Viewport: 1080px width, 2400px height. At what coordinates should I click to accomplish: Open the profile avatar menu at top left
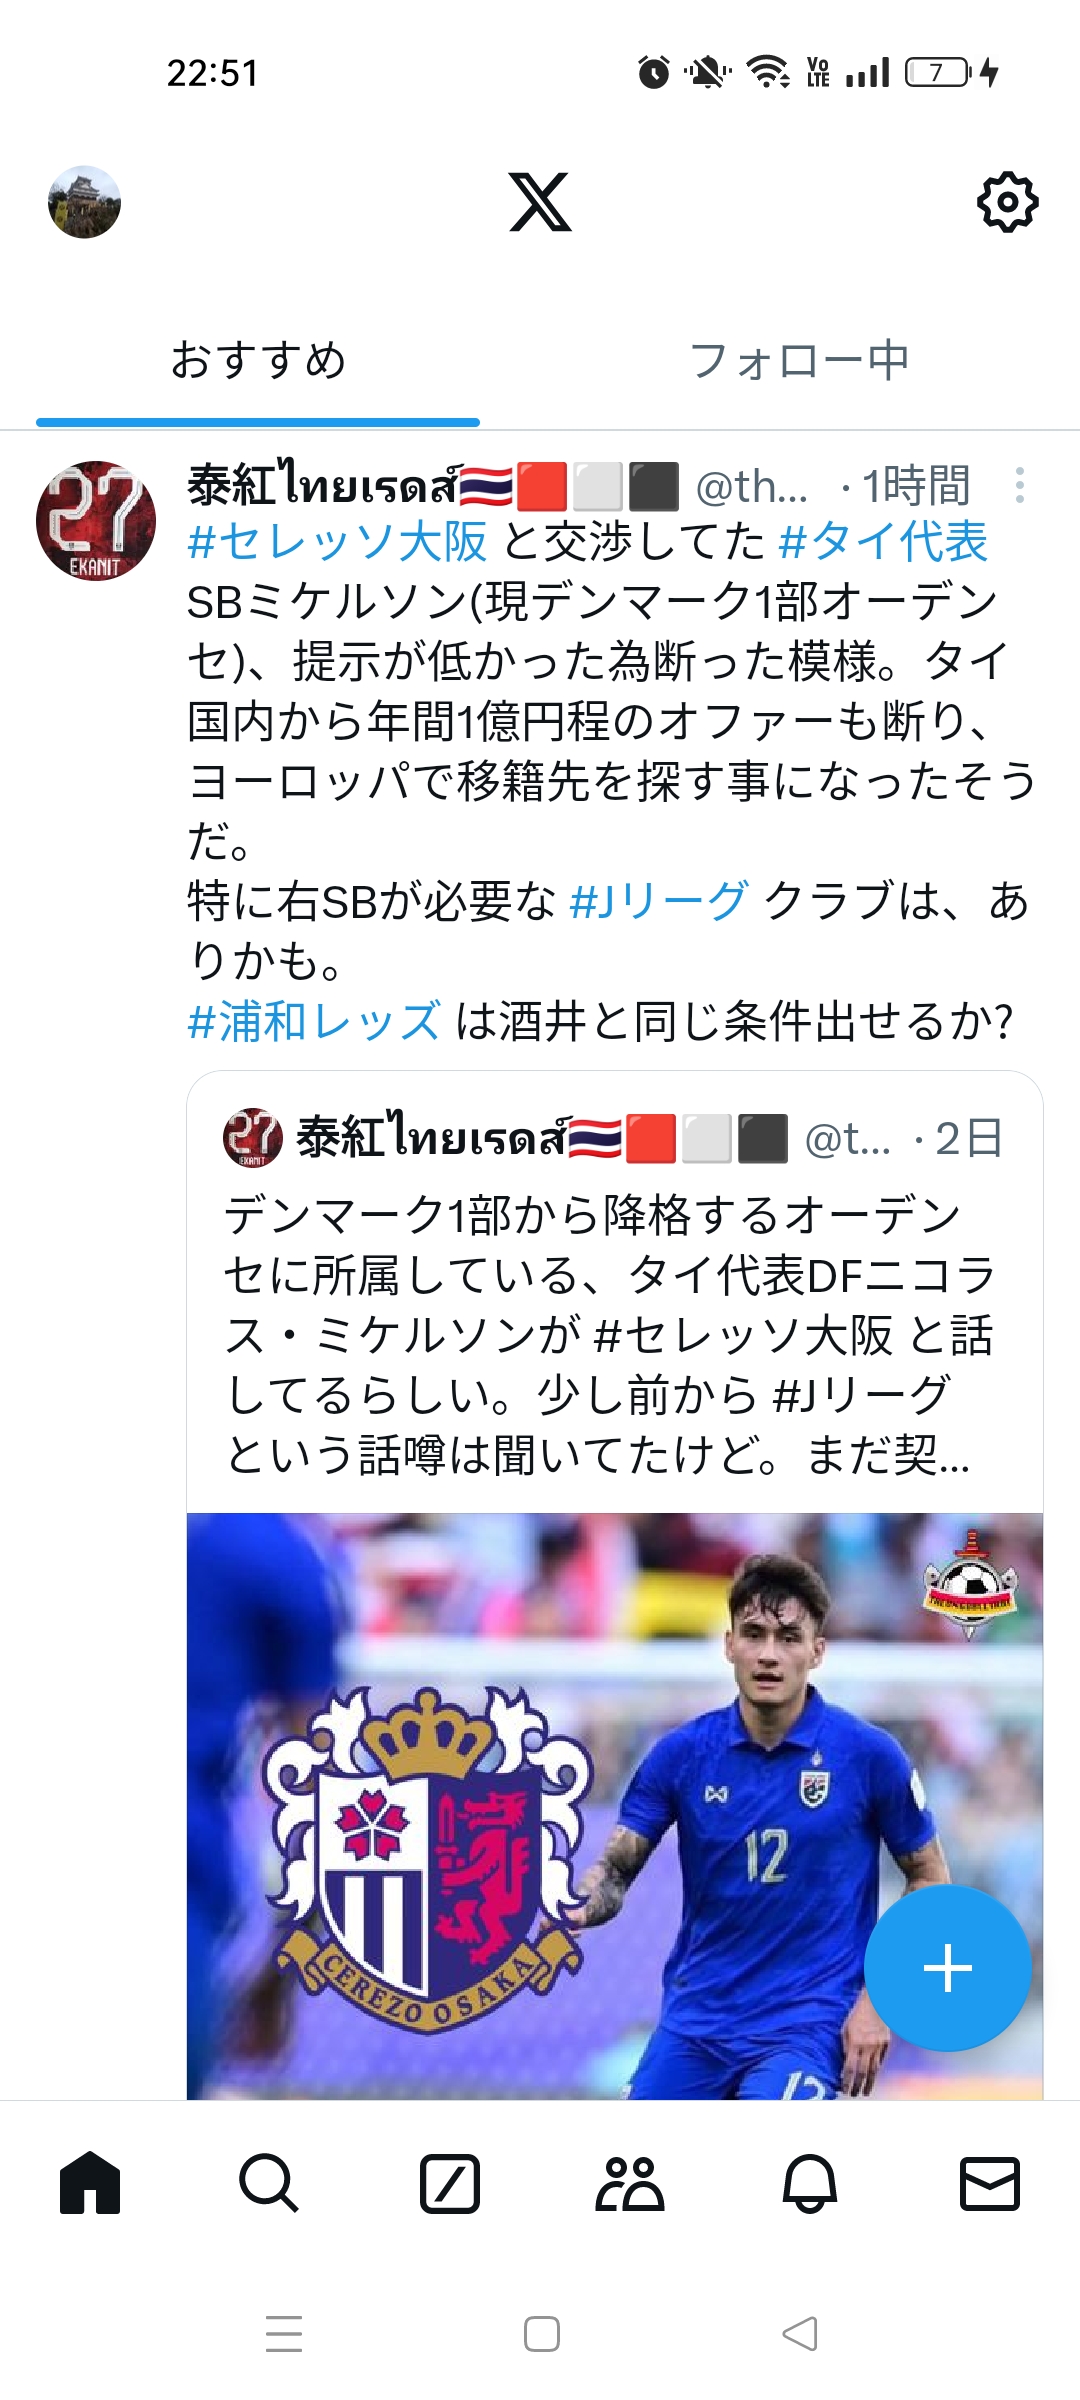coord(84,202)
